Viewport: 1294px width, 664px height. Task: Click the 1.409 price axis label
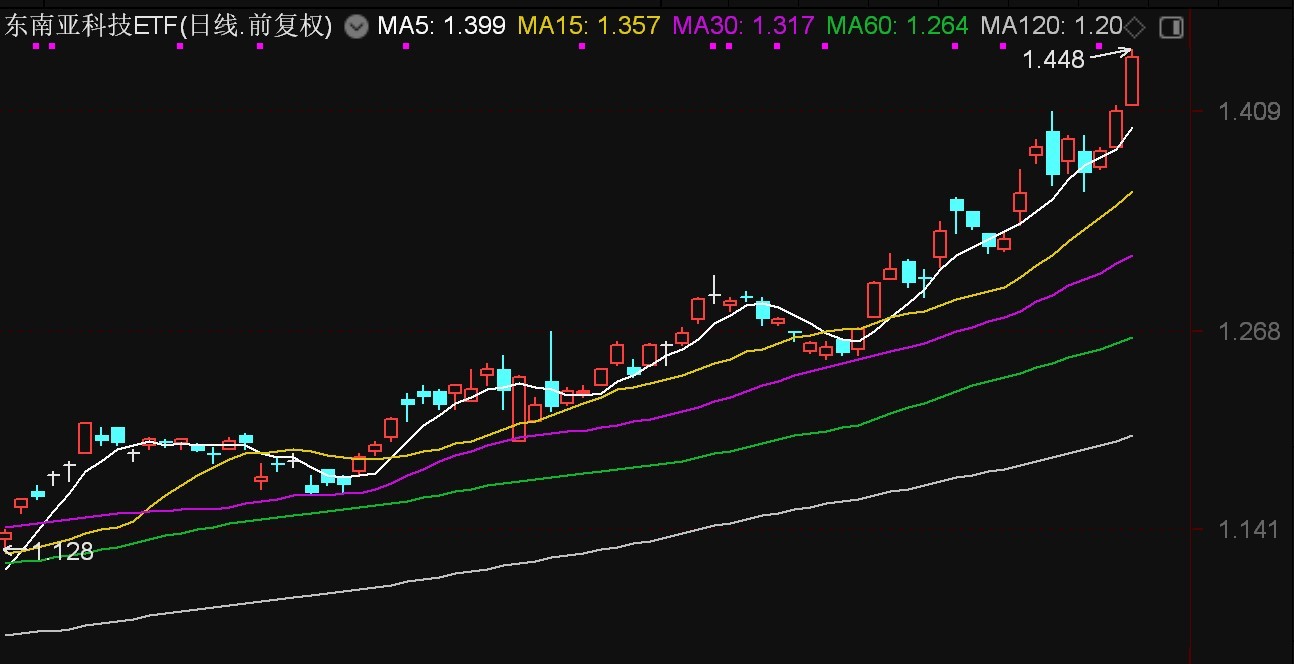click(1250, 111)
